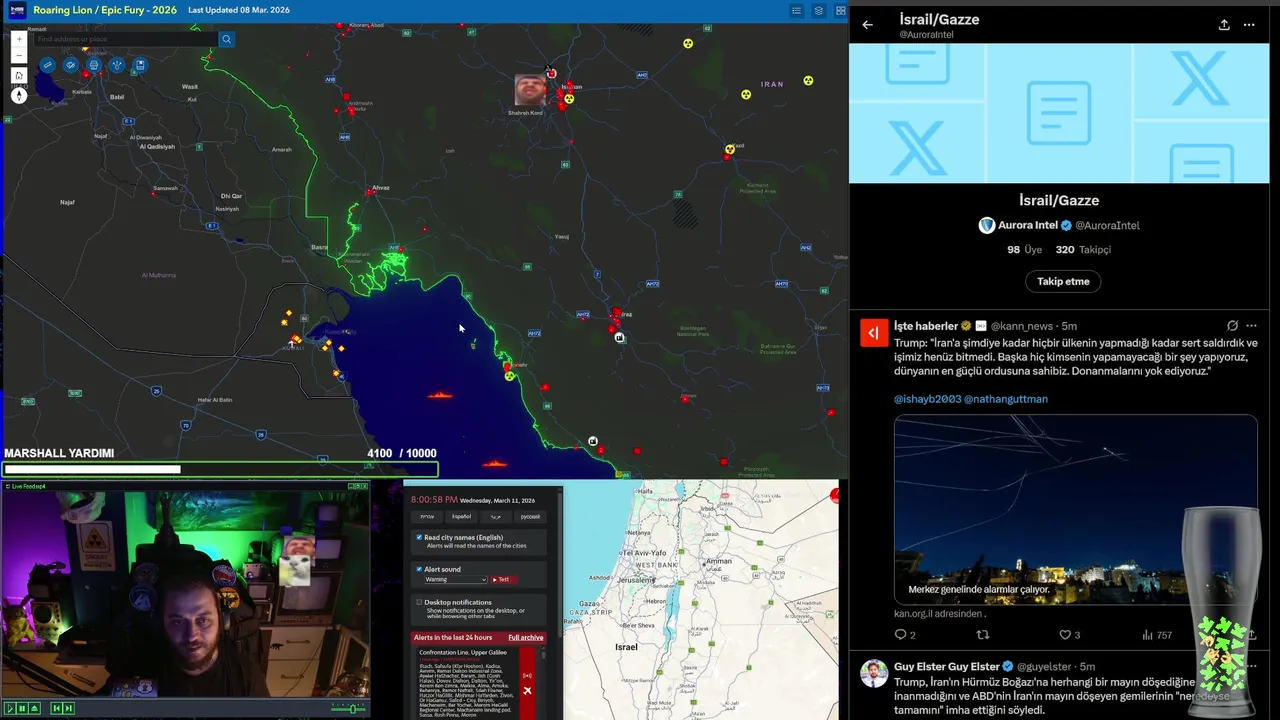This screenshot has height=720, width=1280.
Task: Open the @nathanguttman mention link
Action: coord(1006,399)
